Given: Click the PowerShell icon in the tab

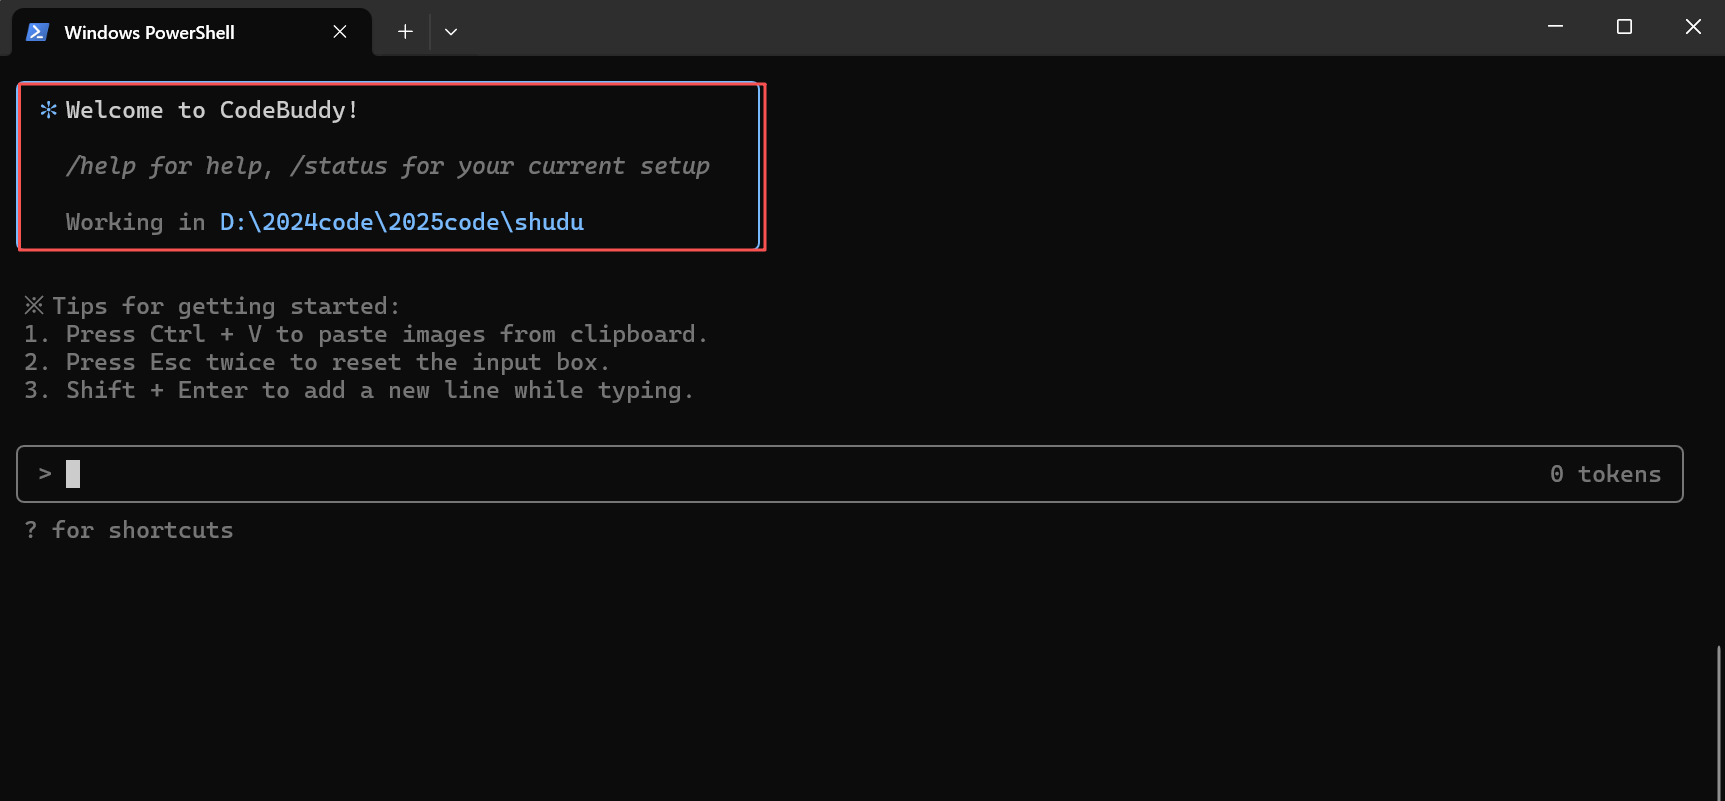Looking at the screenshot, I should [37, 32].
